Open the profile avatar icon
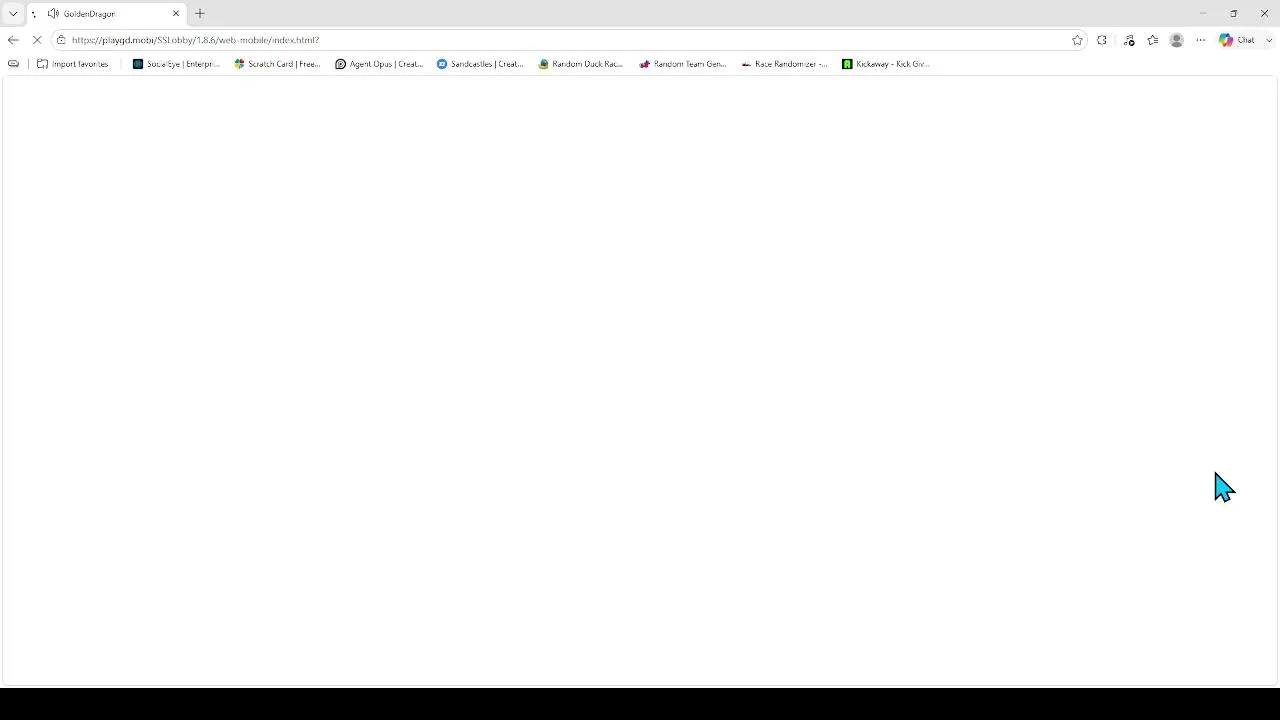 1177,40
